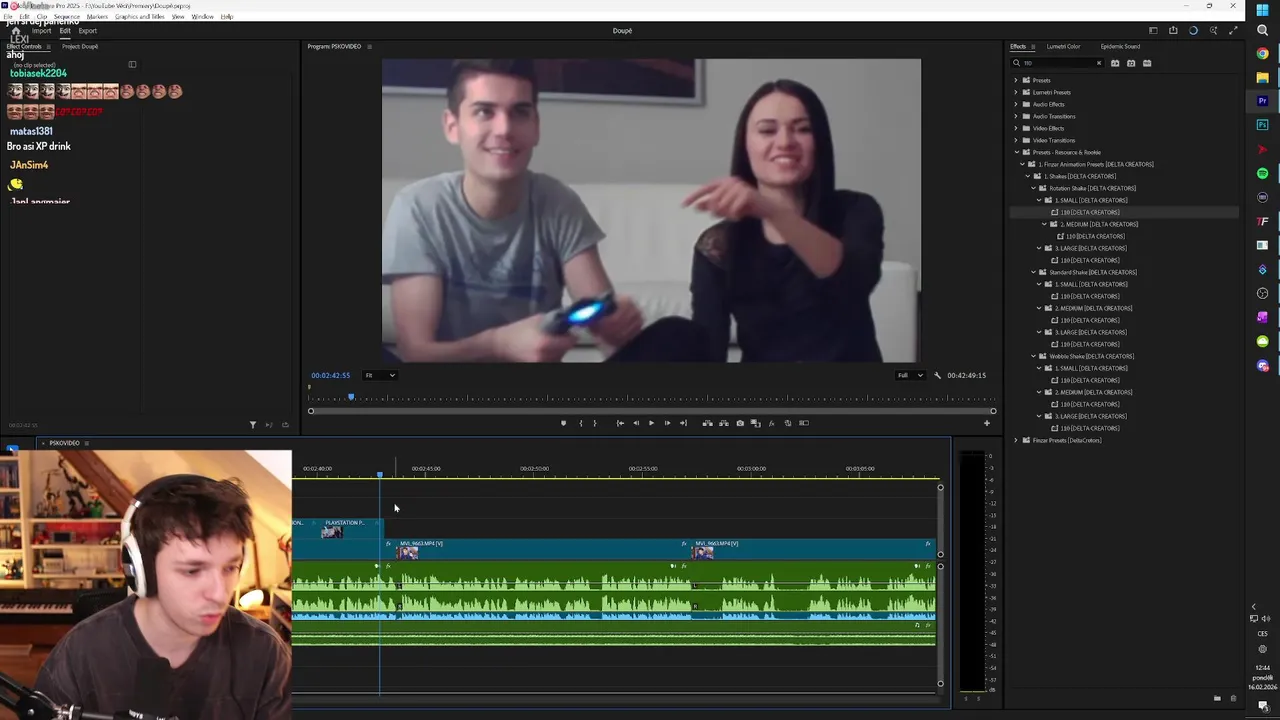Click the Extract button icon
1280x720 pixels.
tap(724, 423)
